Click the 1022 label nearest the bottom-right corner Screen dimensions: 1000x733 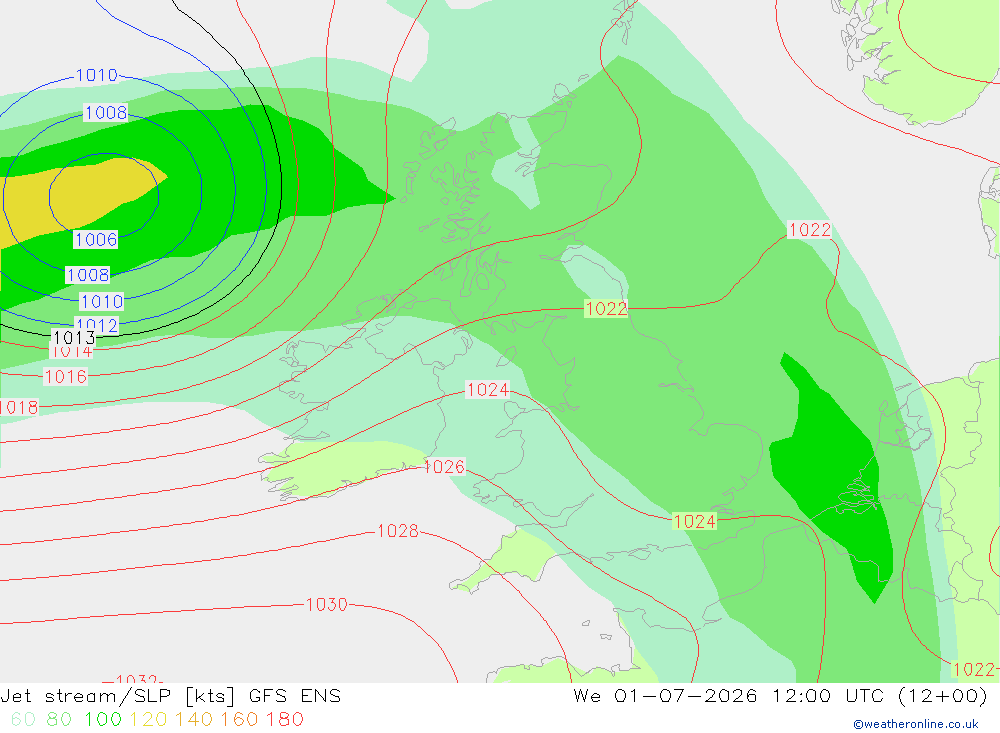point(974,669)
